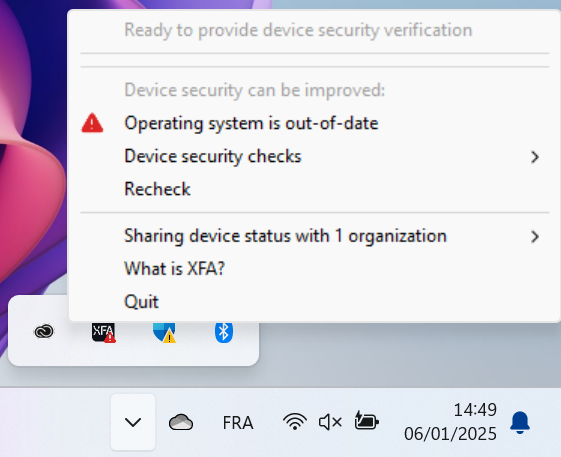Expand the Device security checks submenu arrow

(535, 157)
